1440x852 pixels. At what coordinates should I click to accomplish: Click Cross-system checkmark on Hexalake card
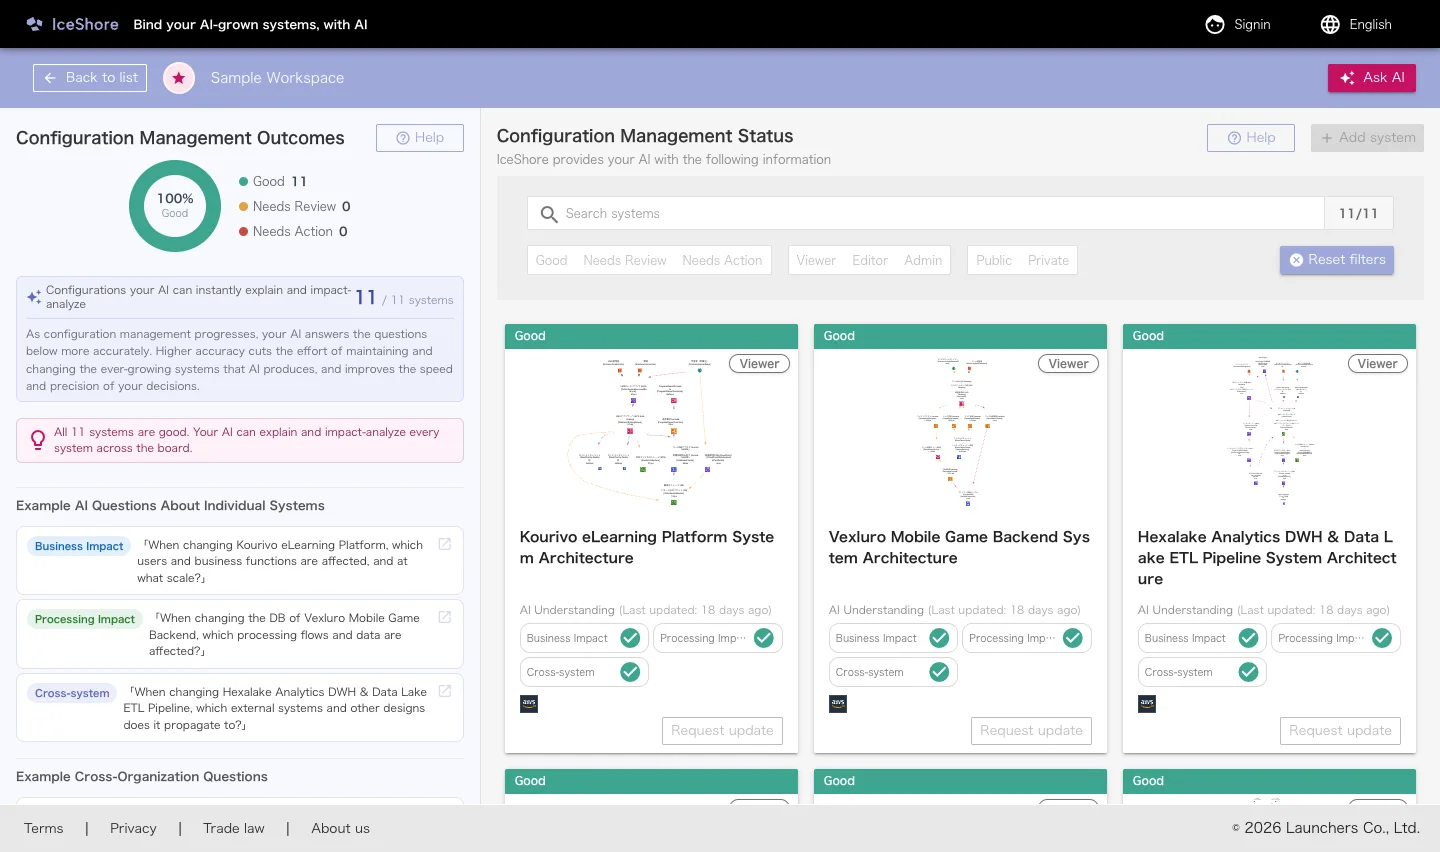[x=1248, y=672]
